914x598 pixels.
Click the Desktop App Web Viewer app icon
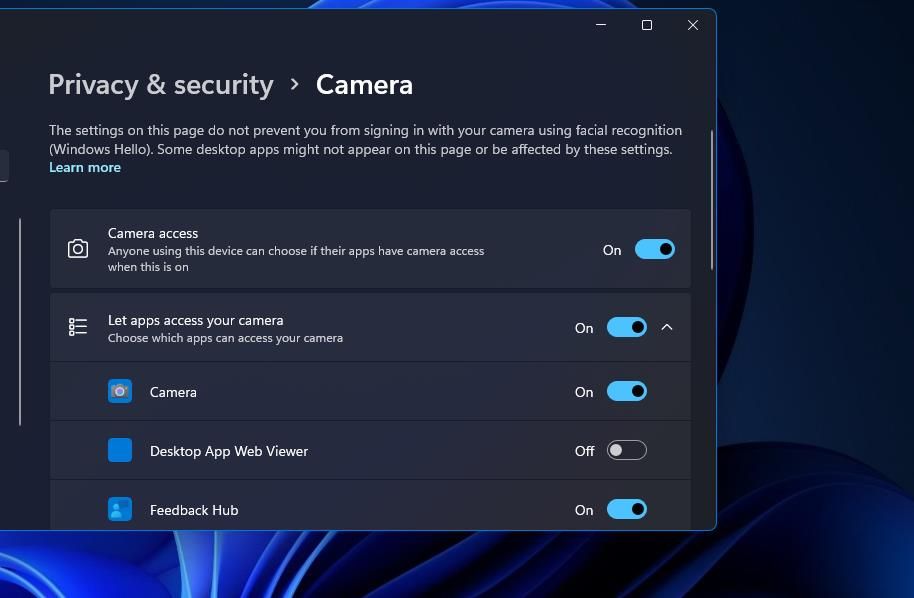point(120,450)
